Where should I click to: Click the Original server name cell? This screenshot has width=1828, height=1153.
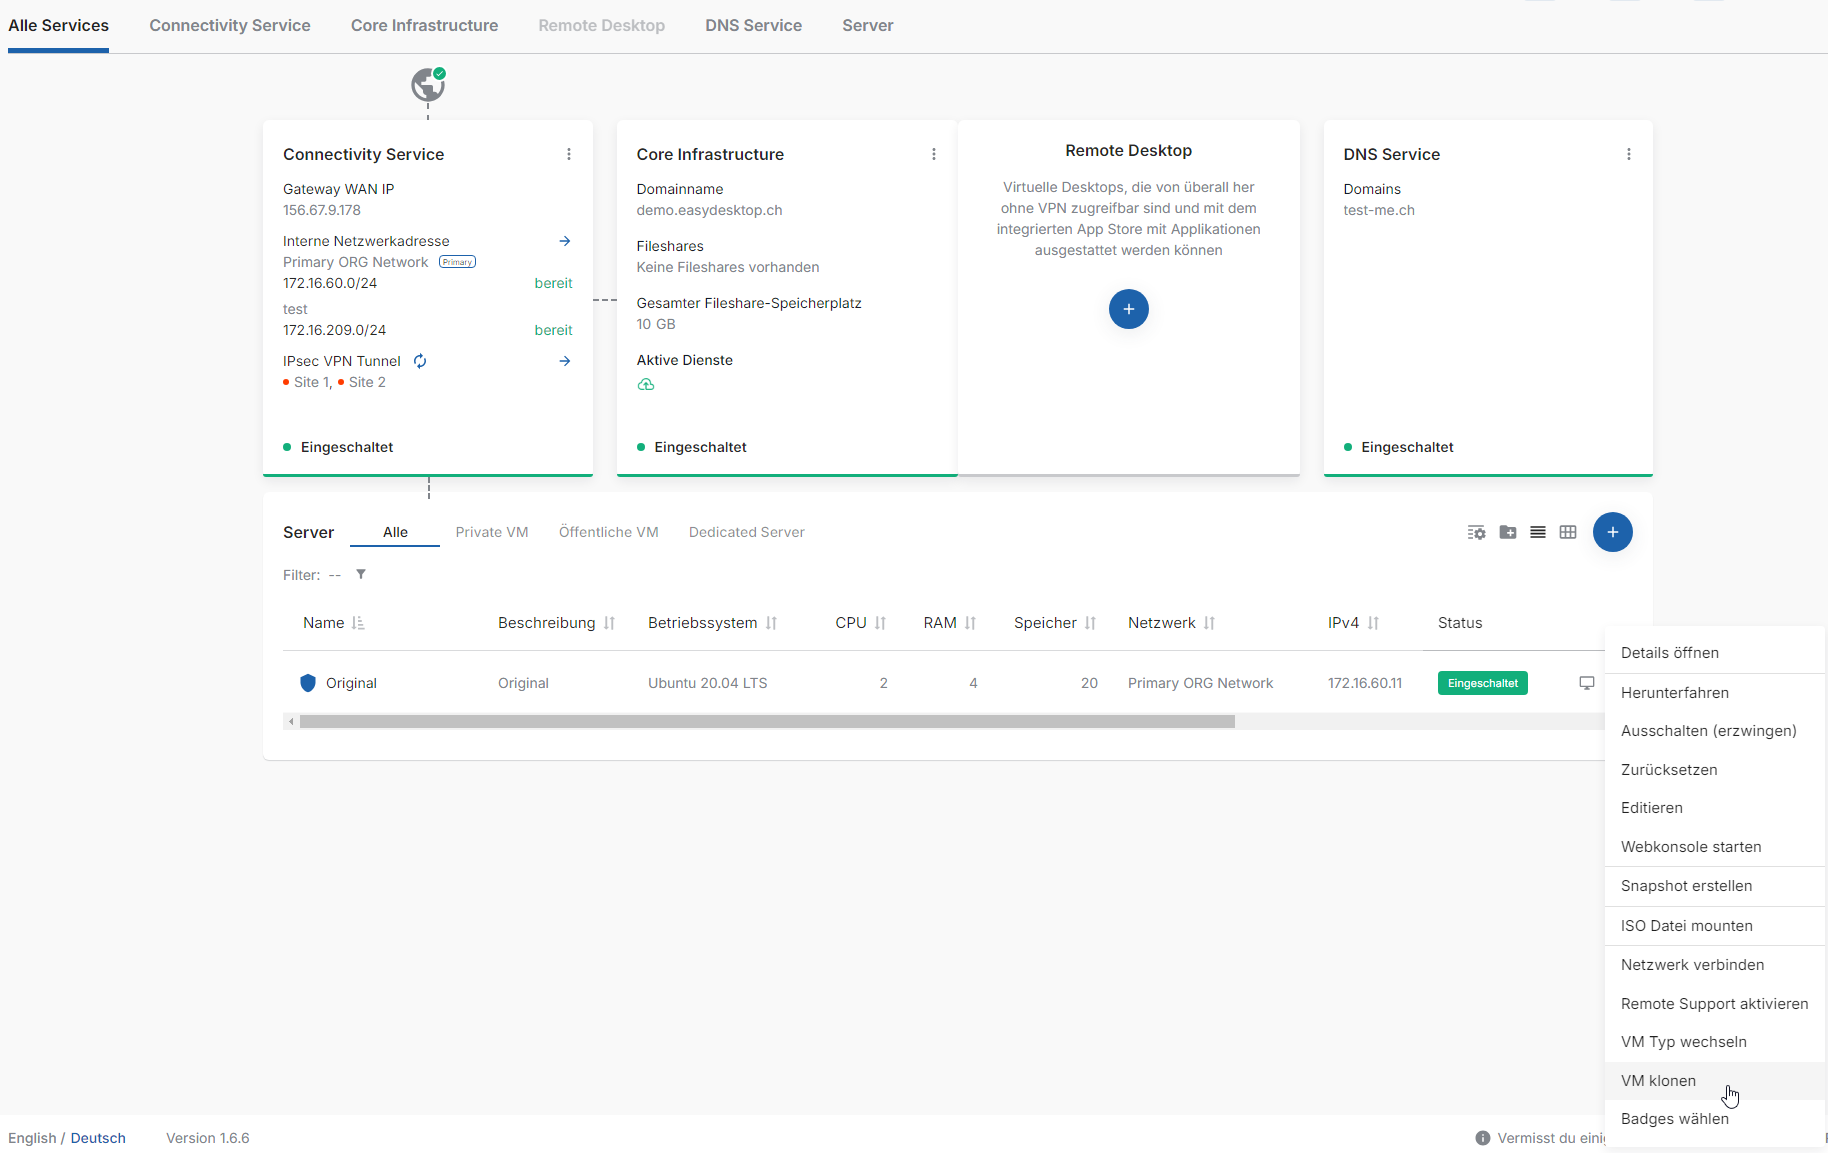pyautogui.click(x=351, y=683)
